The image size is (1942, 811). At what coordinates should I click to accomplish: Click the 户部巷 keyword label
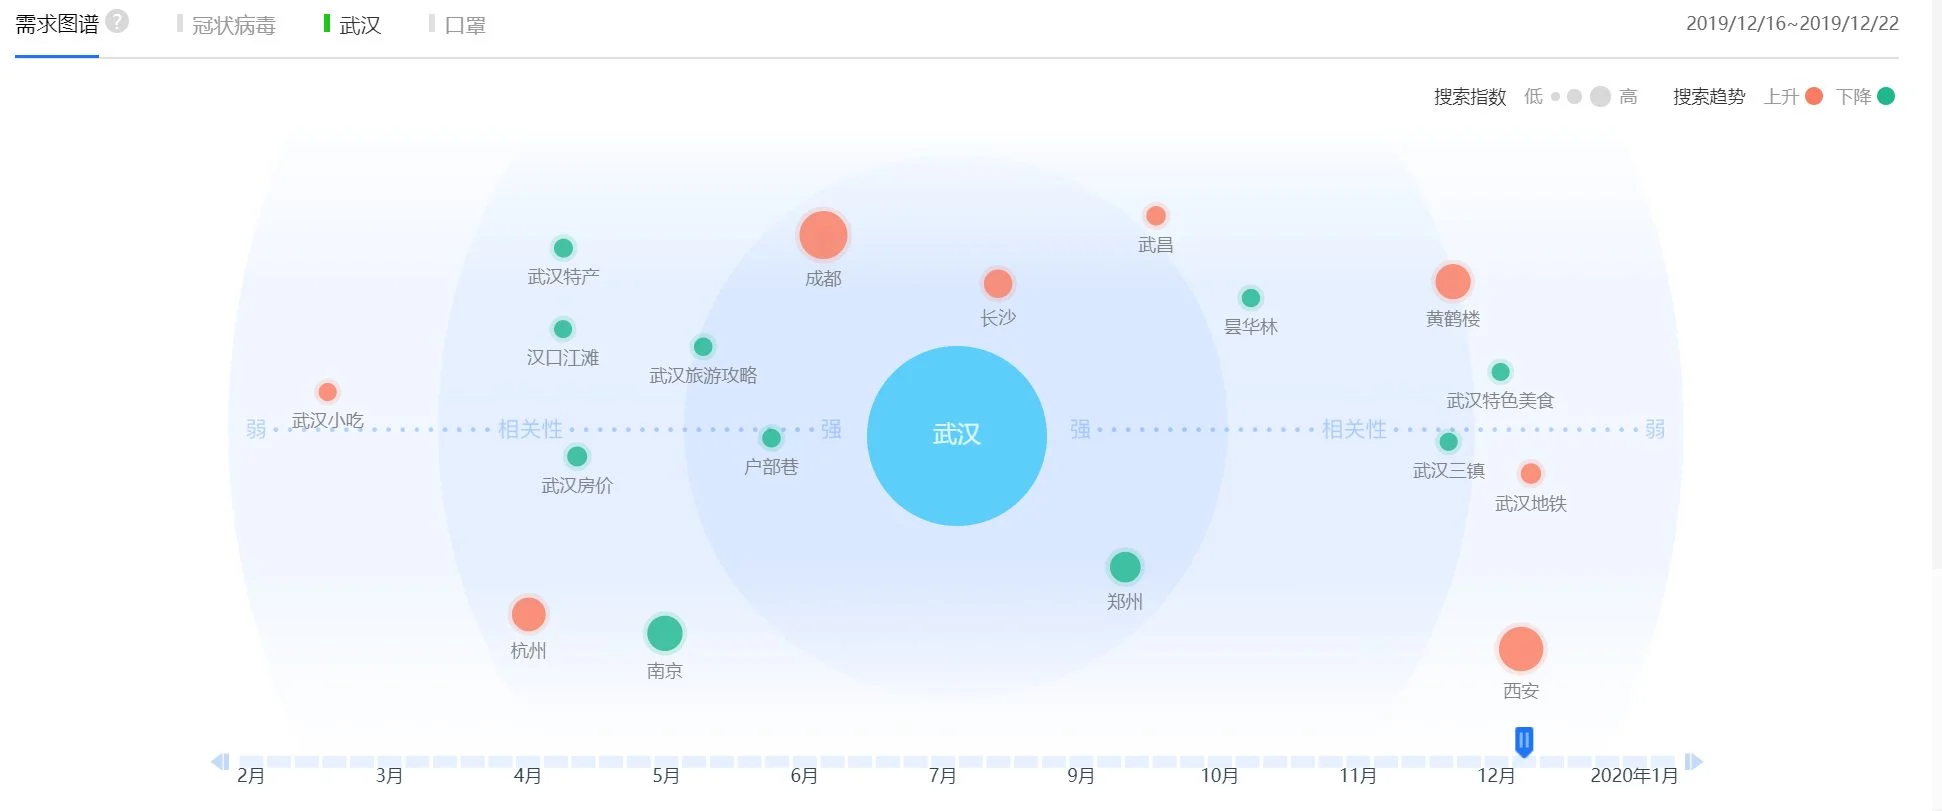tap(771, 467)
